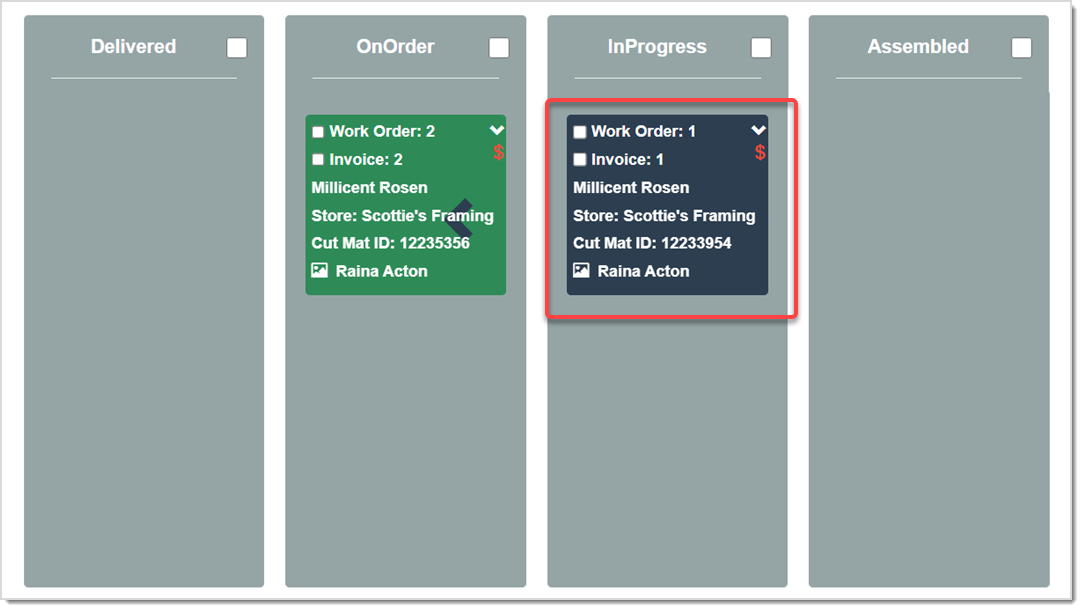Screen dimensions: 1082x610
Task: Toggle the Assembled column checkbox
Action: point(1021,48)
